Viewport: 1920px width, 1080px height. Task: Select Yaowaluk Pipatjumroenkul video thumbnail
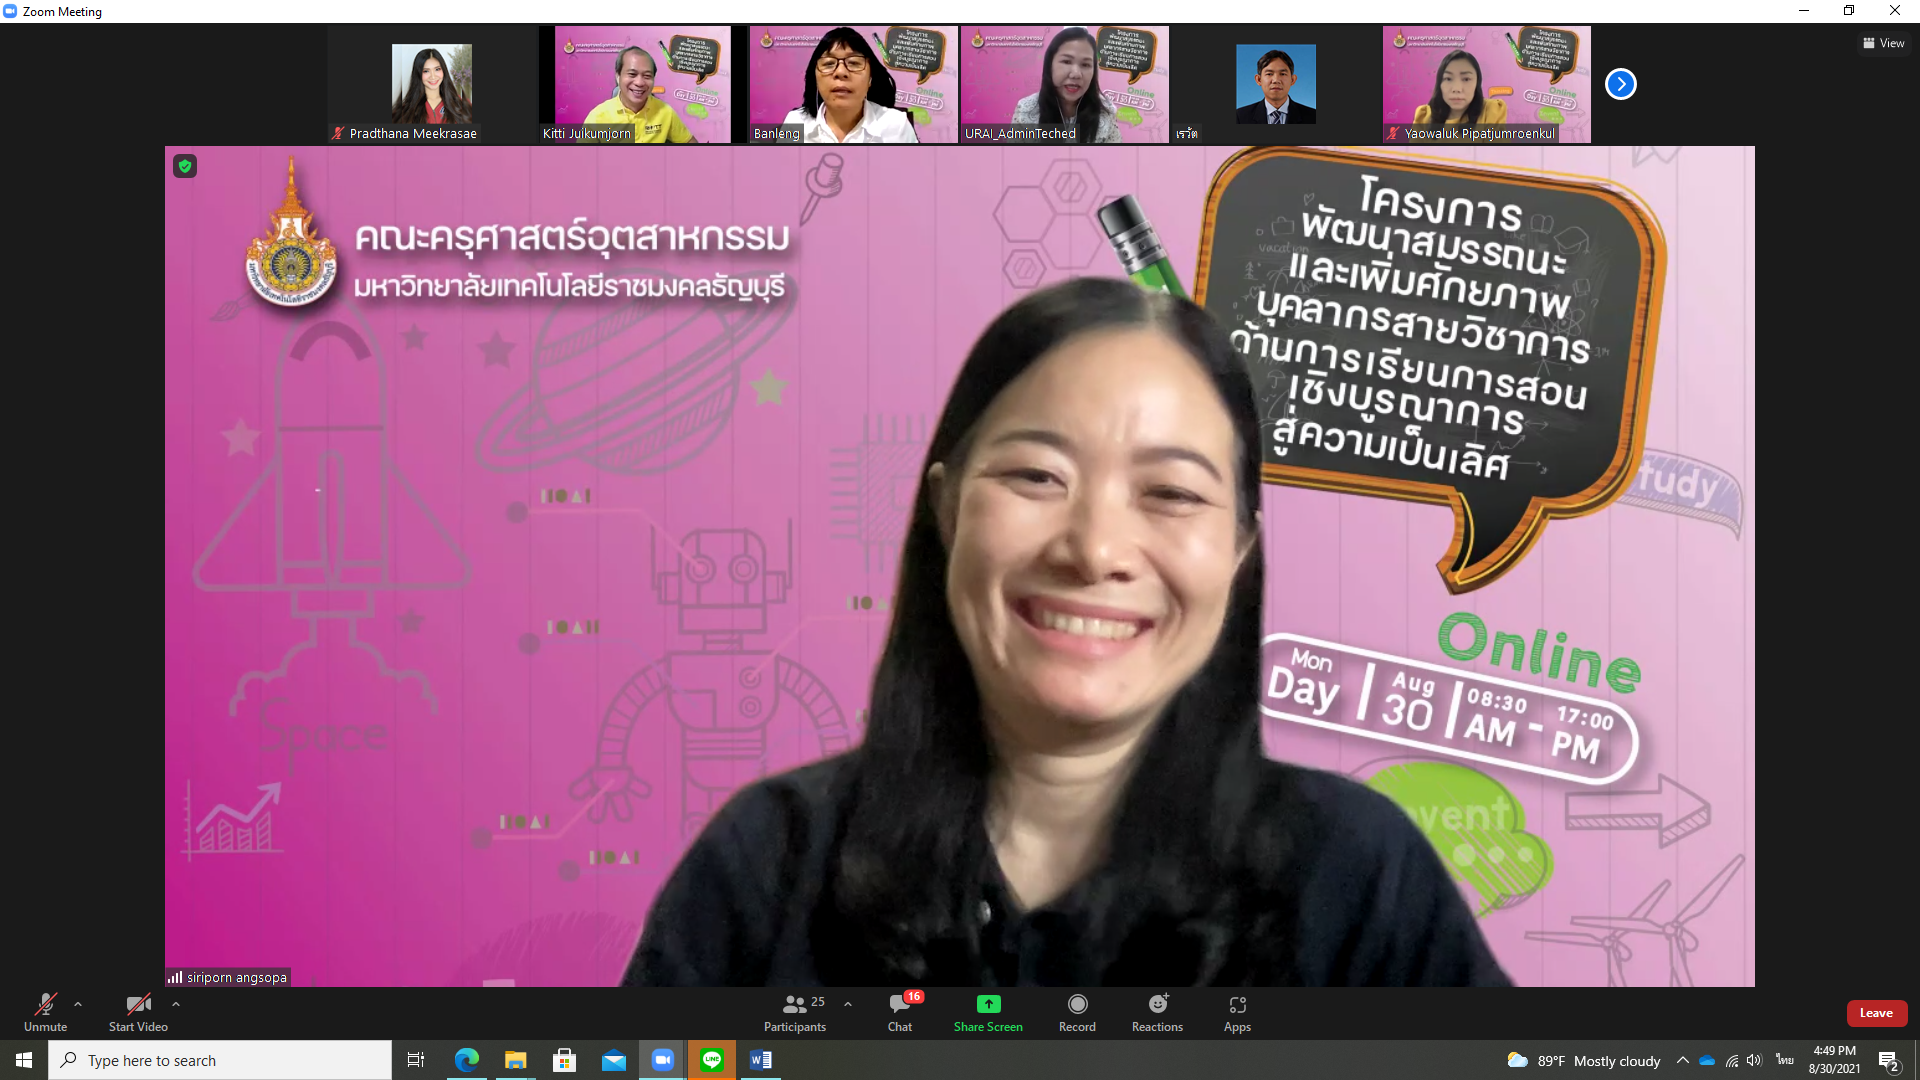tap(1486, 84)
